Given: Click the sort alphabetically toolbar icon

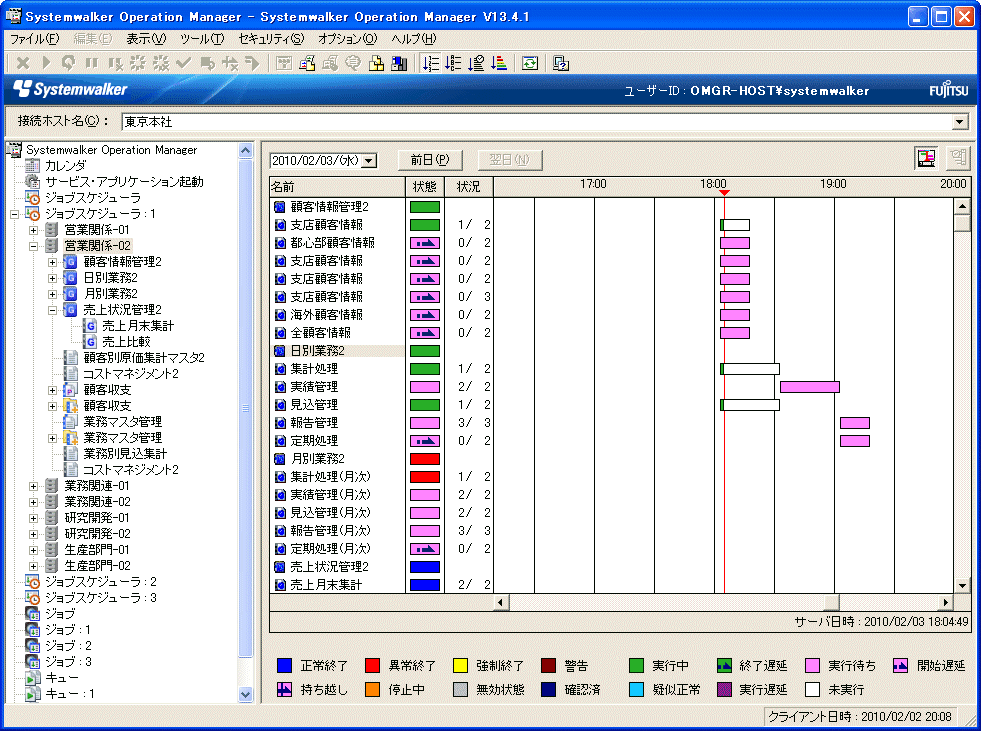Looking at the screenshot, I should [x=453, y=63].
